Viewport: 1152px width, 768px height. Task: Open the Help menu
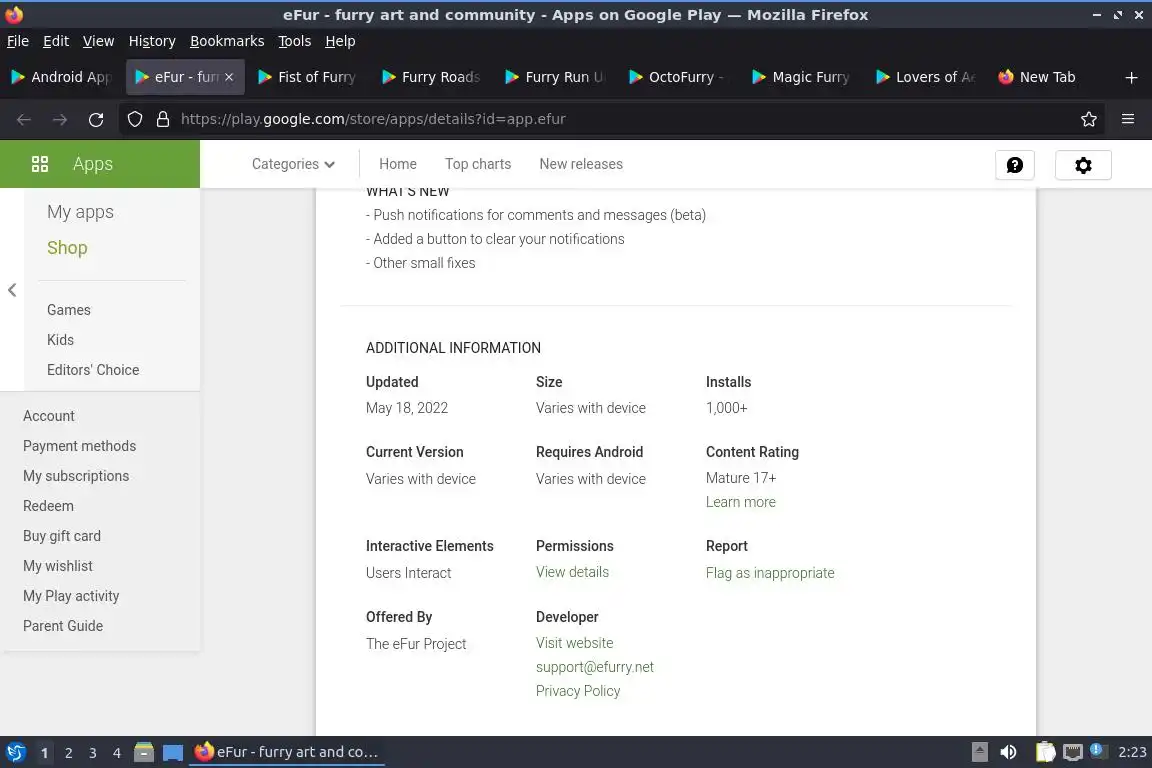(x=340, y=41)
